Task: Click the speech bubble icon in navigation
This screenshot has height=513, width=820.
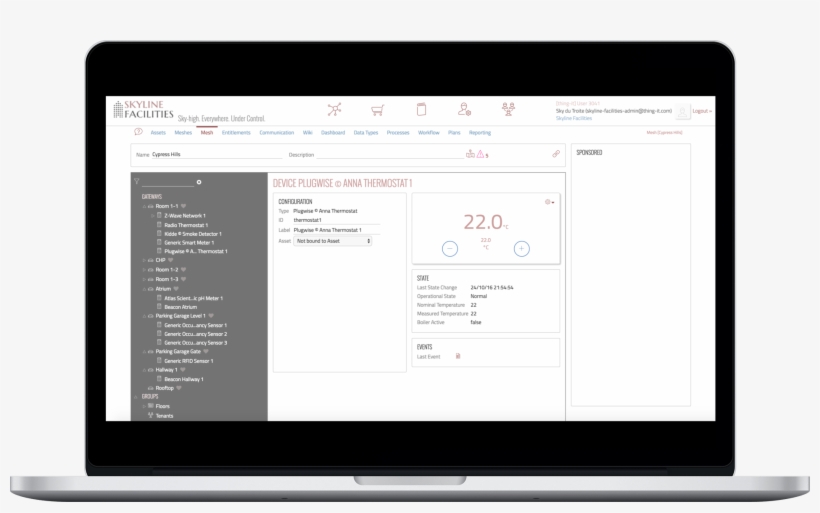Action: pos(138,132)
